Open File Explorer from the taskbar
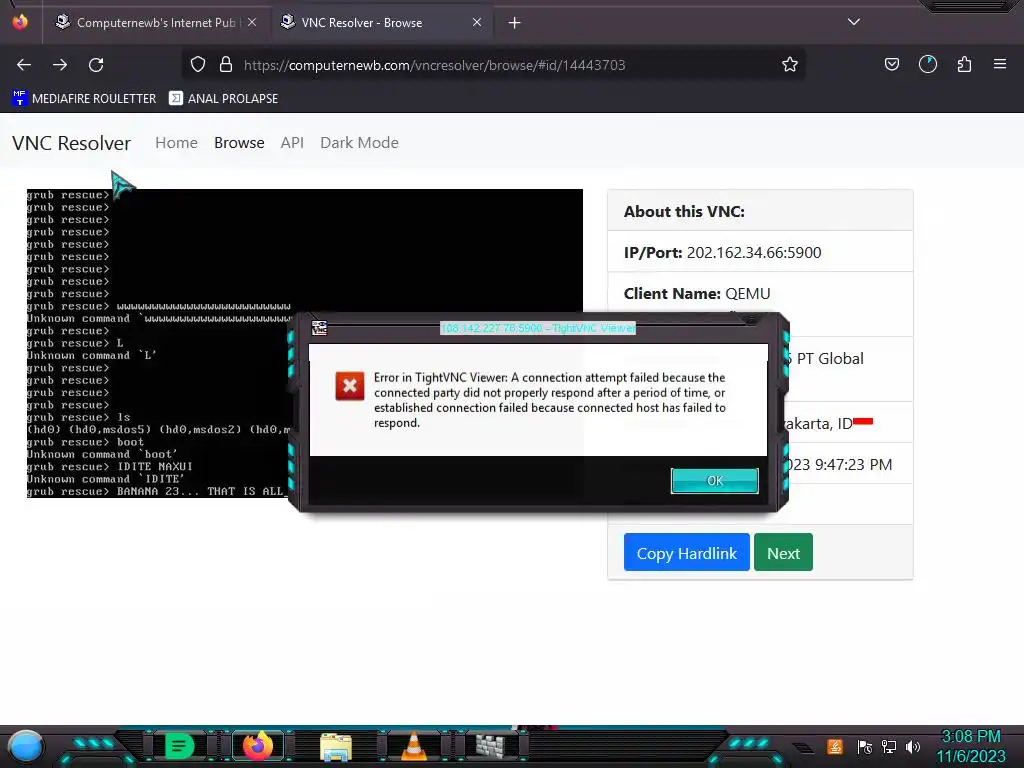Viewport: 1024px width, 768px height. [336, 746]
